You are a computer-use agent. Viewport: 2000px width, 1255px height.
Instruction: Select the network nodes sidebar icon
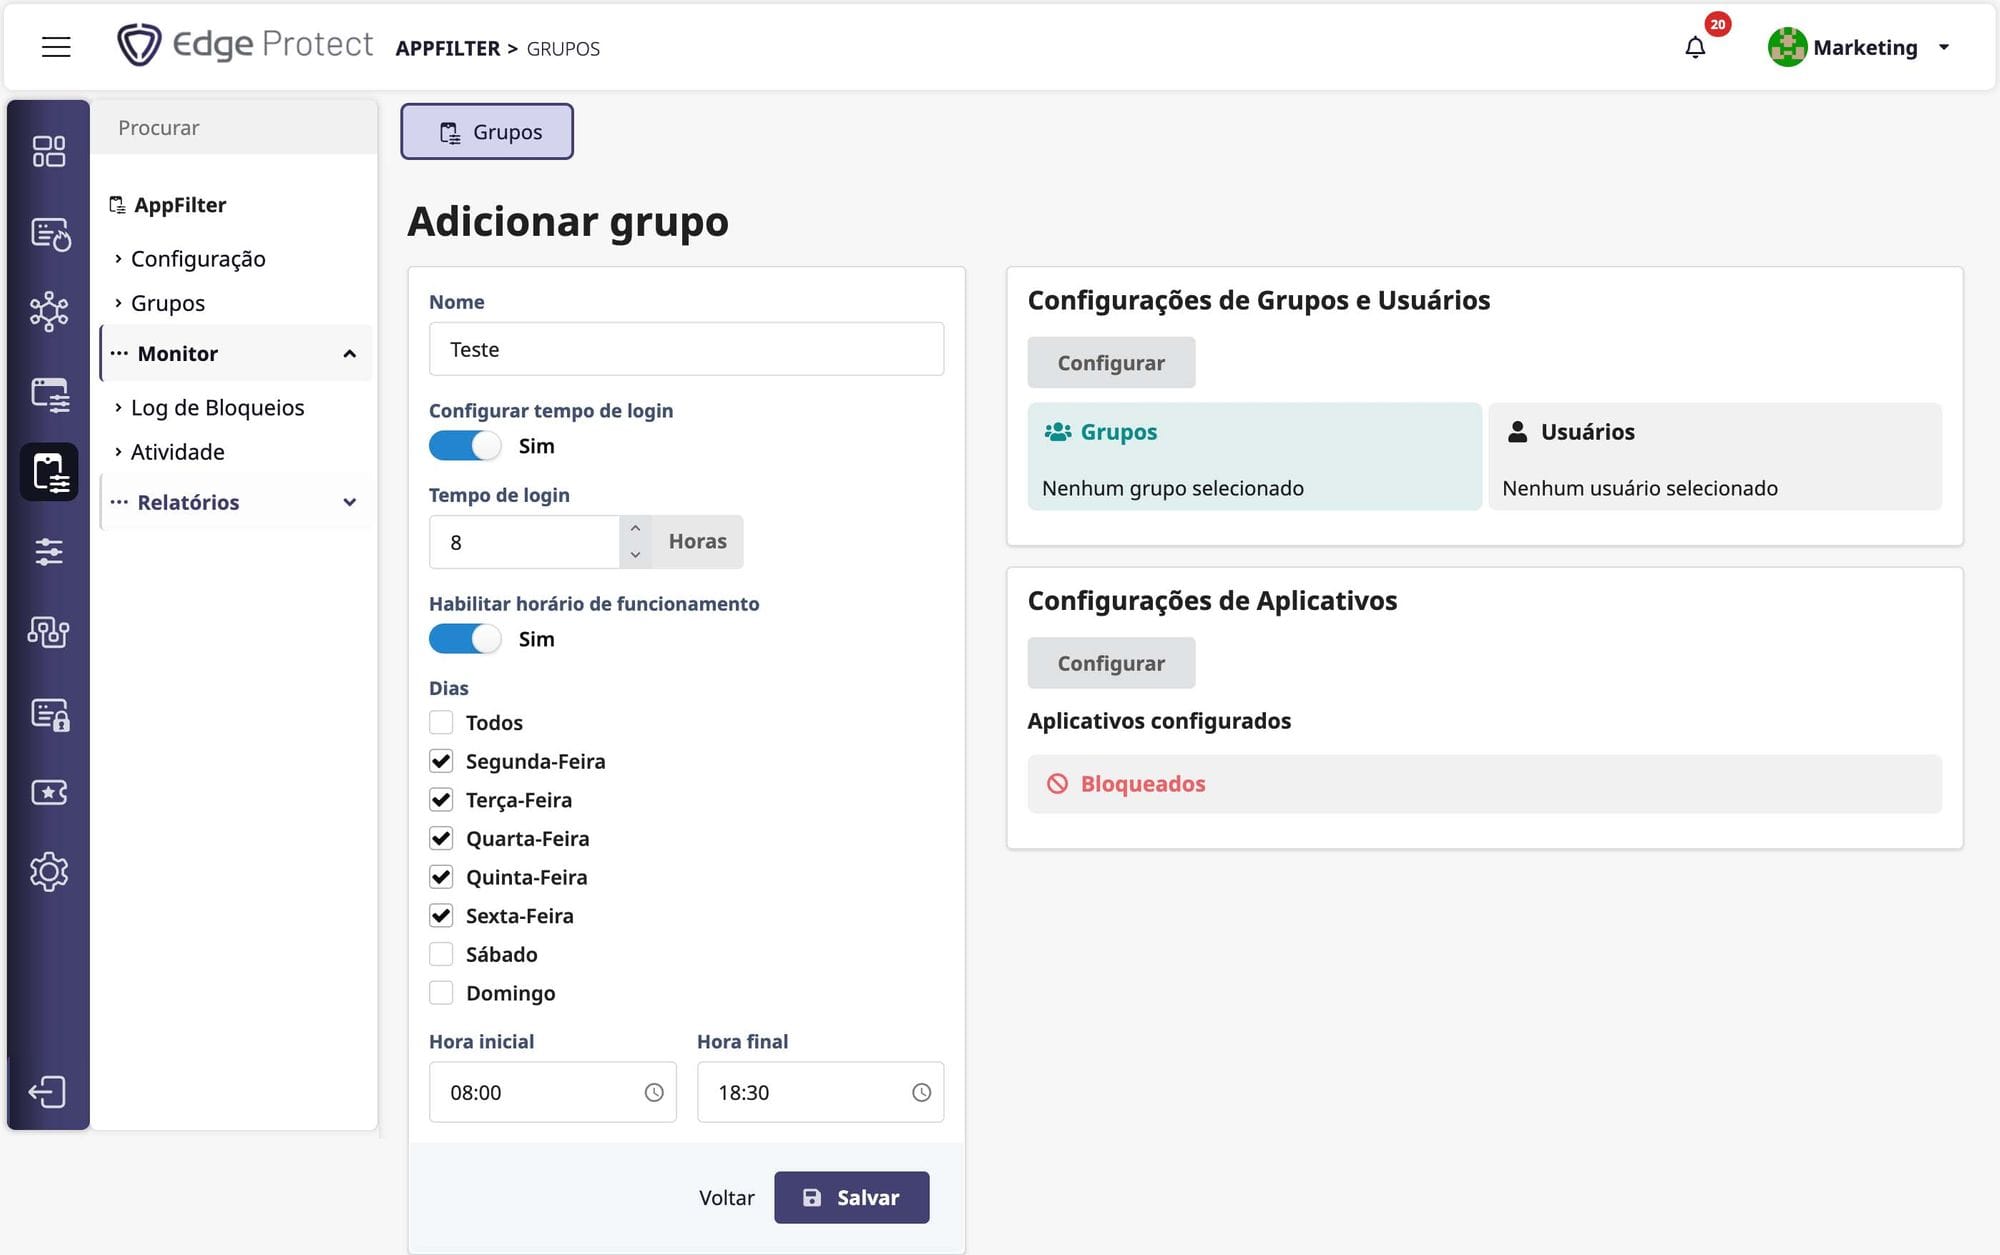point(48,312)
